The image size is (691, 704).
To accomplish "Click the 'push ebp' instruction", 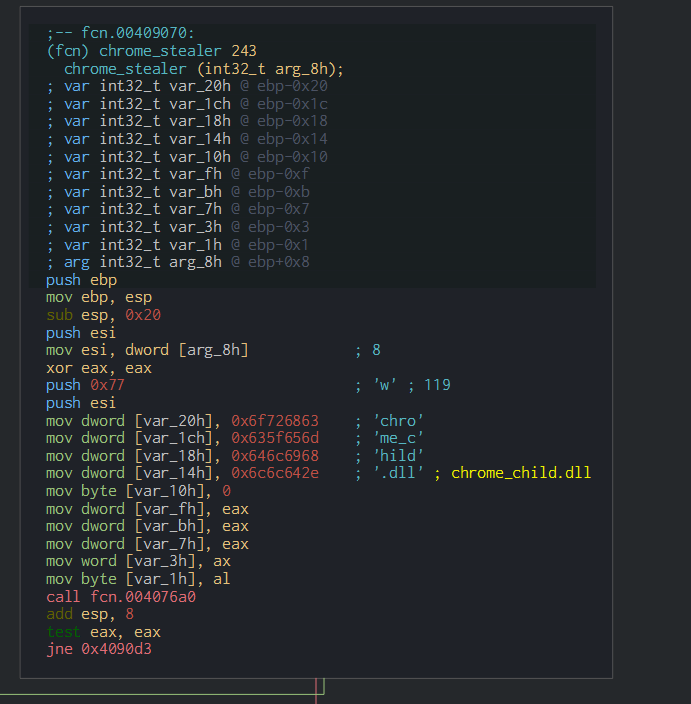I will click(x=81, y=280).
